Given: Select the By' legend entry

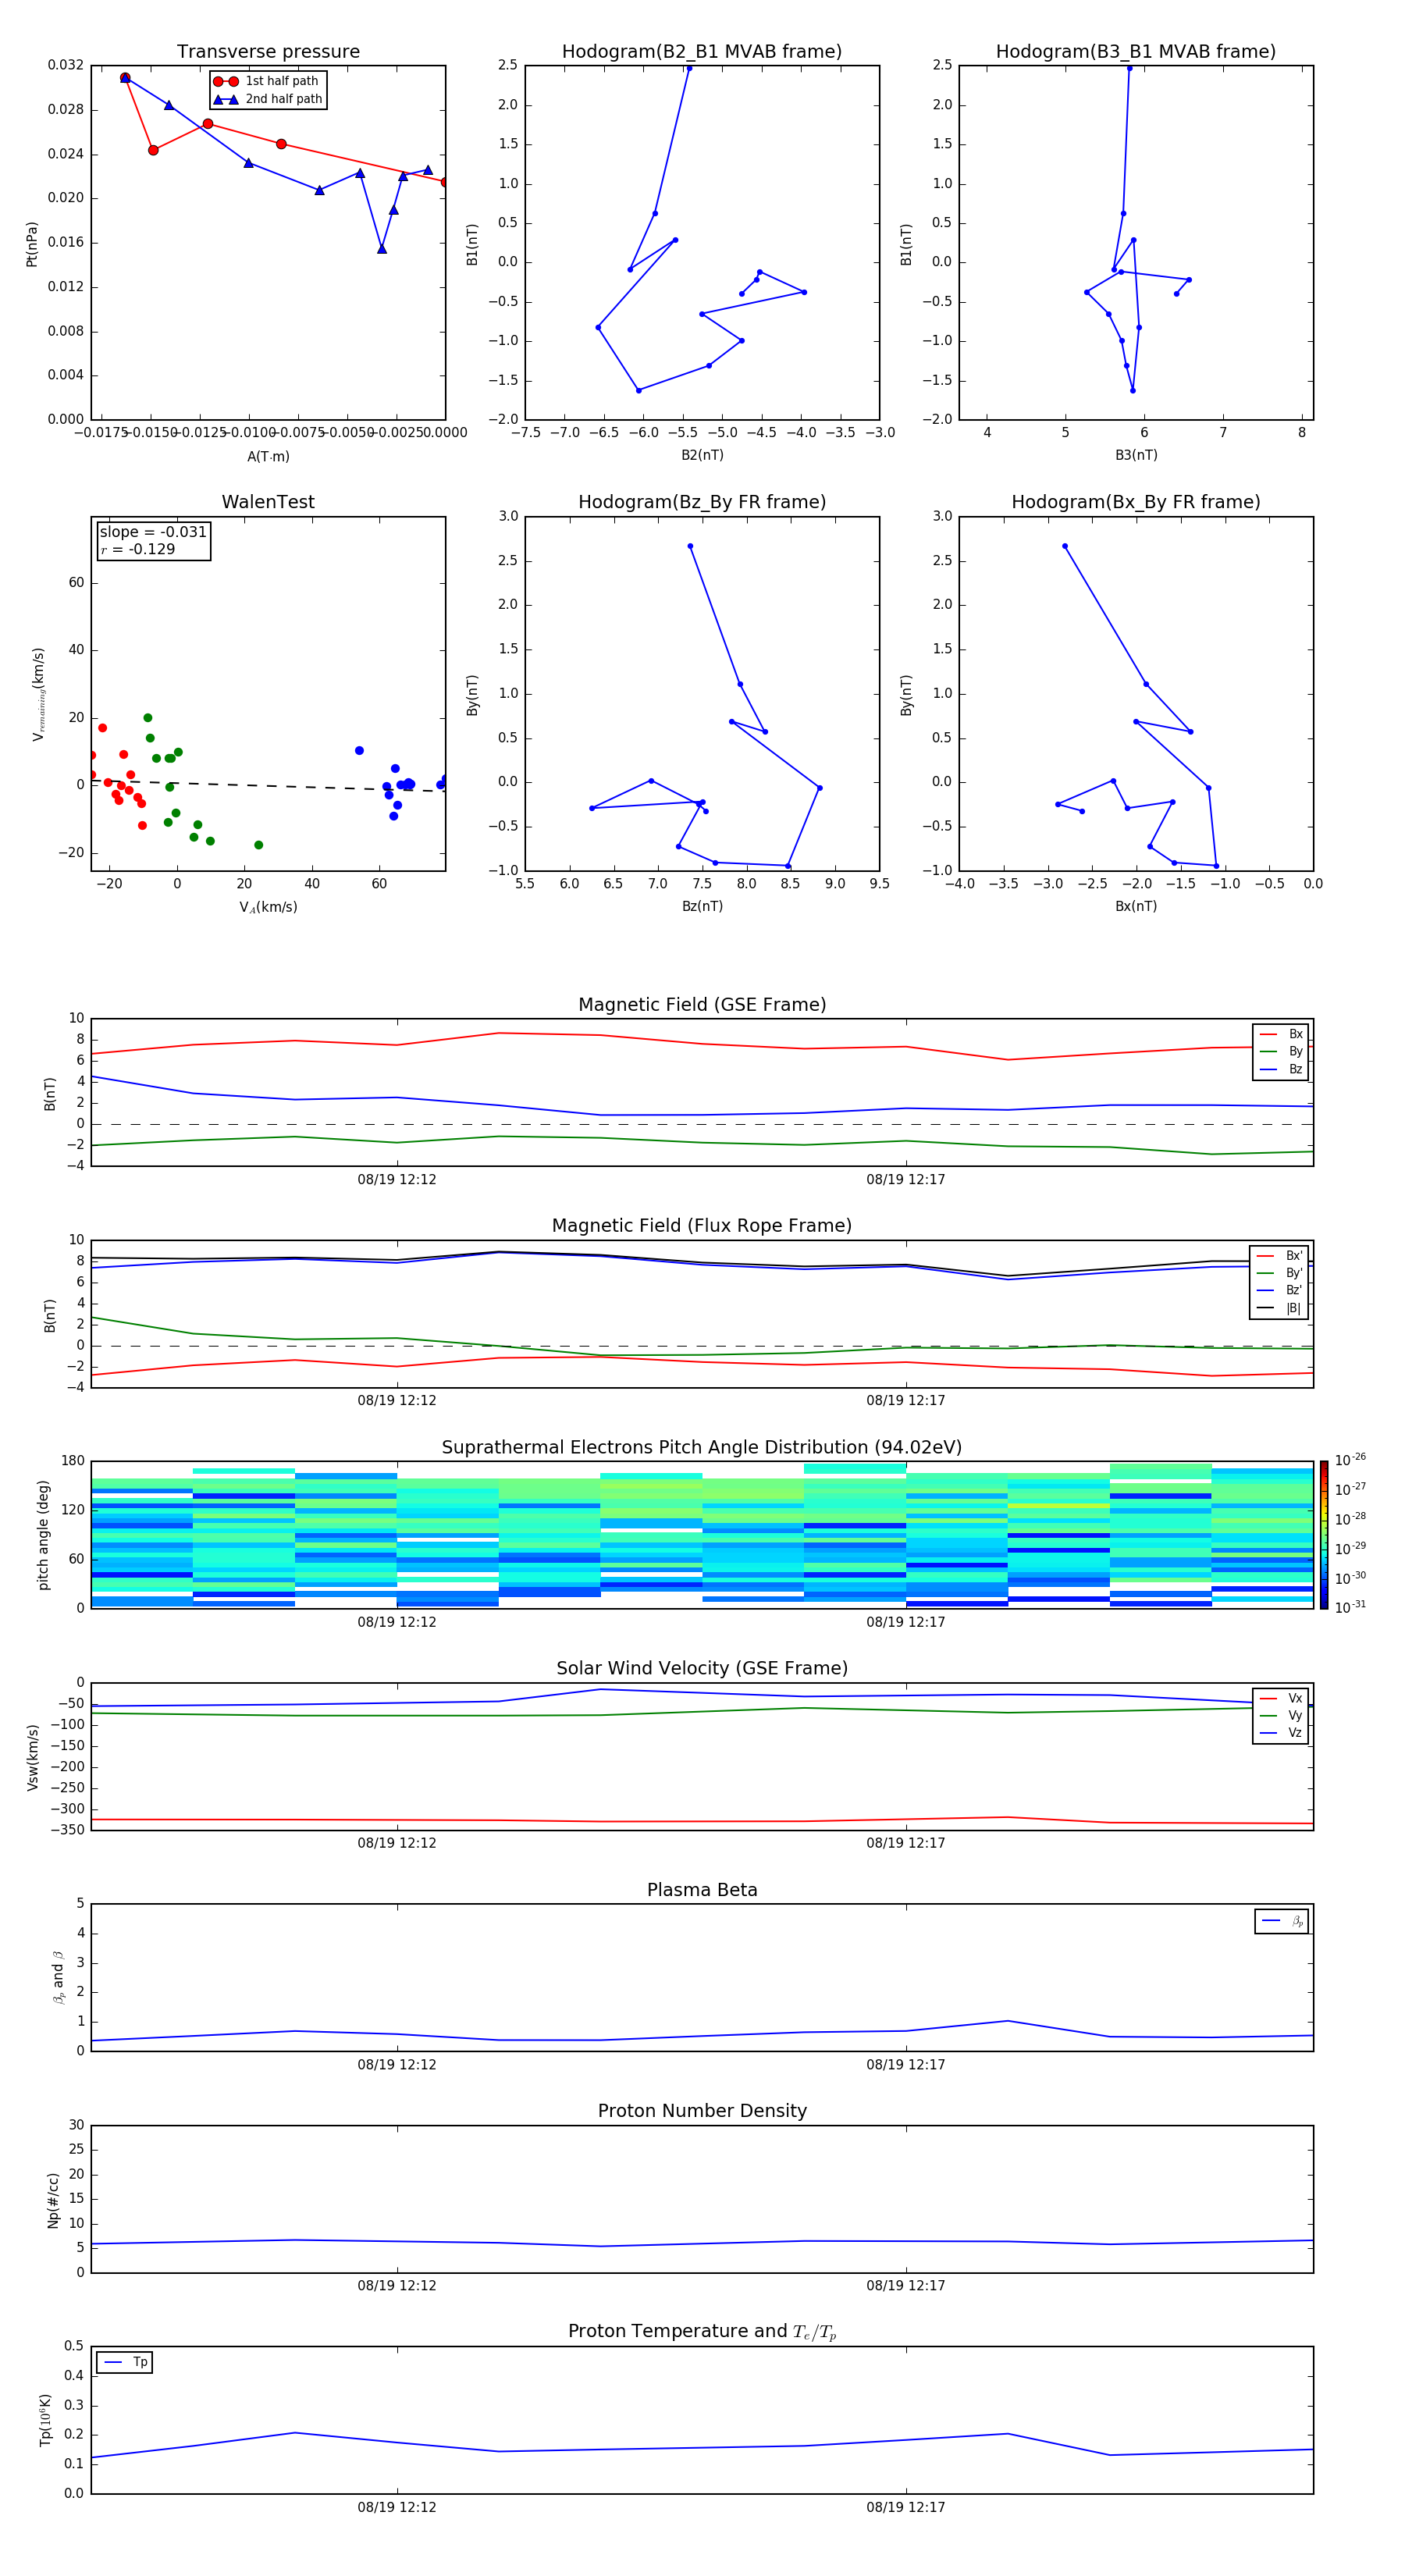Looking at the screenshot, I should pyautogui.click(x=1280, y=1273).
